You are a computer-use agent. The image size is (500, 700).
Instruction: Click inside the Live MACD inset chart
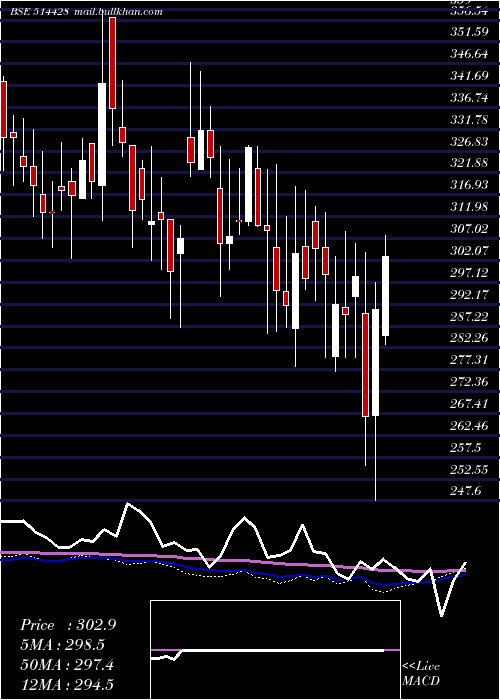pyautogui.click(x=275, y=650)
